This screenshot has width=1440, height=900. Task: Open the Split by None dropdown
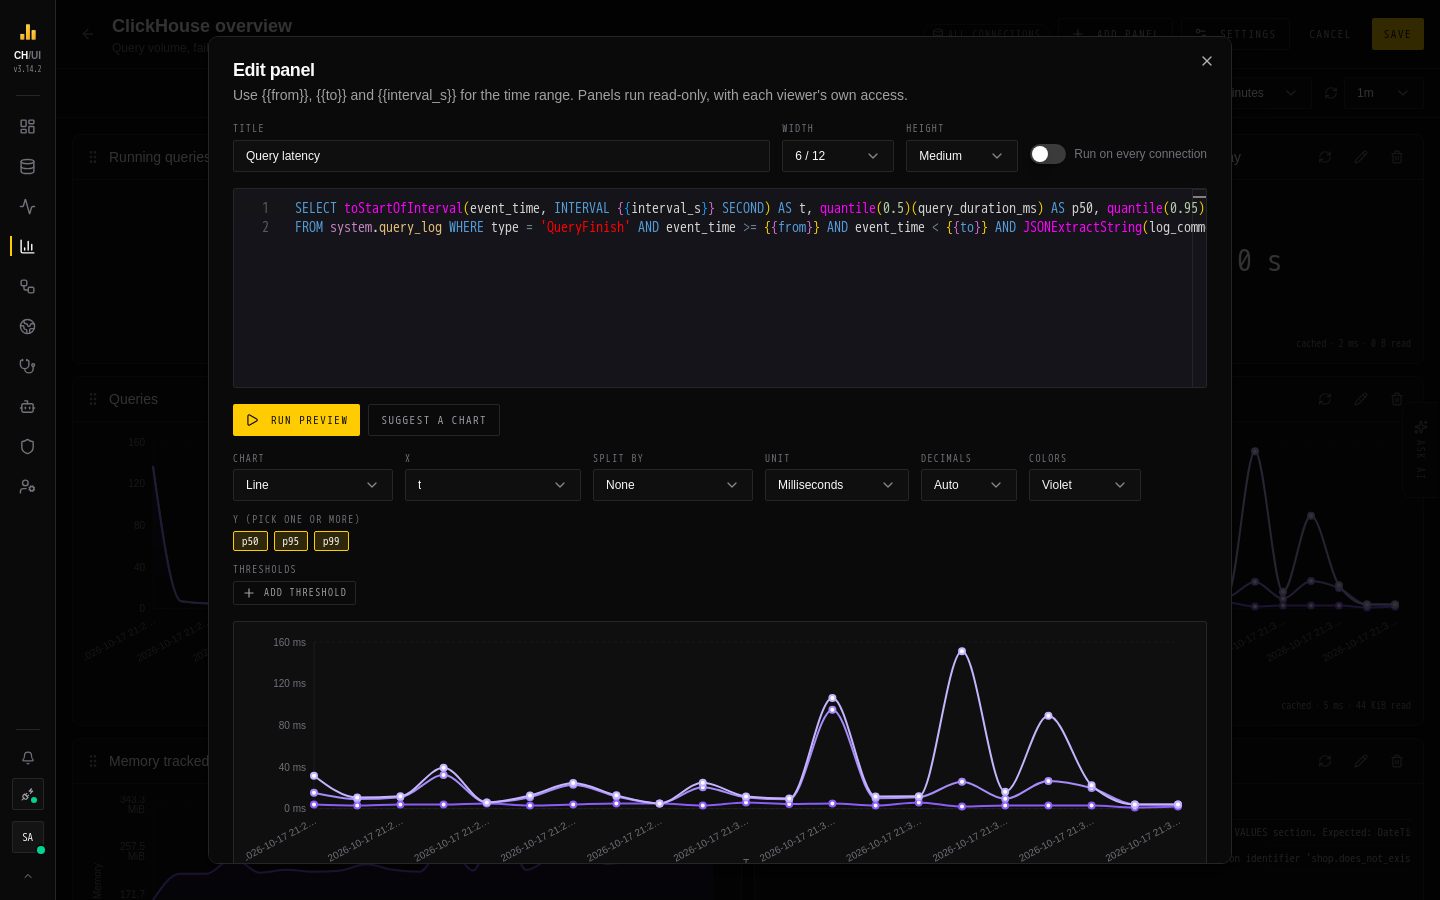coord(673,485)
